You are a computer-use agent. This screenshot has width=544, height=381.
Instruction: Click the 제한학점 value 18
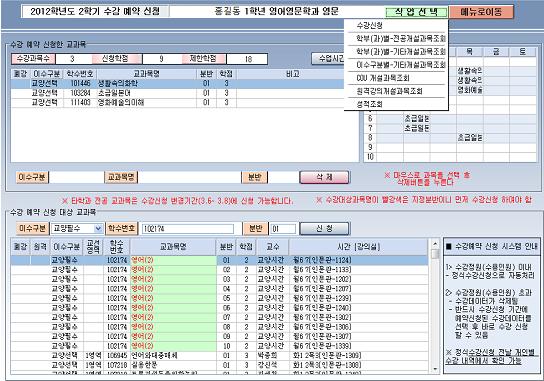coord(248,59)
